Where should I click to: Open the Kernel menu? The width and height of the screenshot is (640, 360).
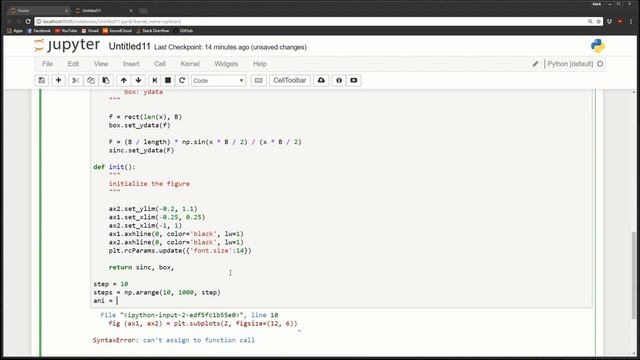pyautogui.click(x=190, y=64)
